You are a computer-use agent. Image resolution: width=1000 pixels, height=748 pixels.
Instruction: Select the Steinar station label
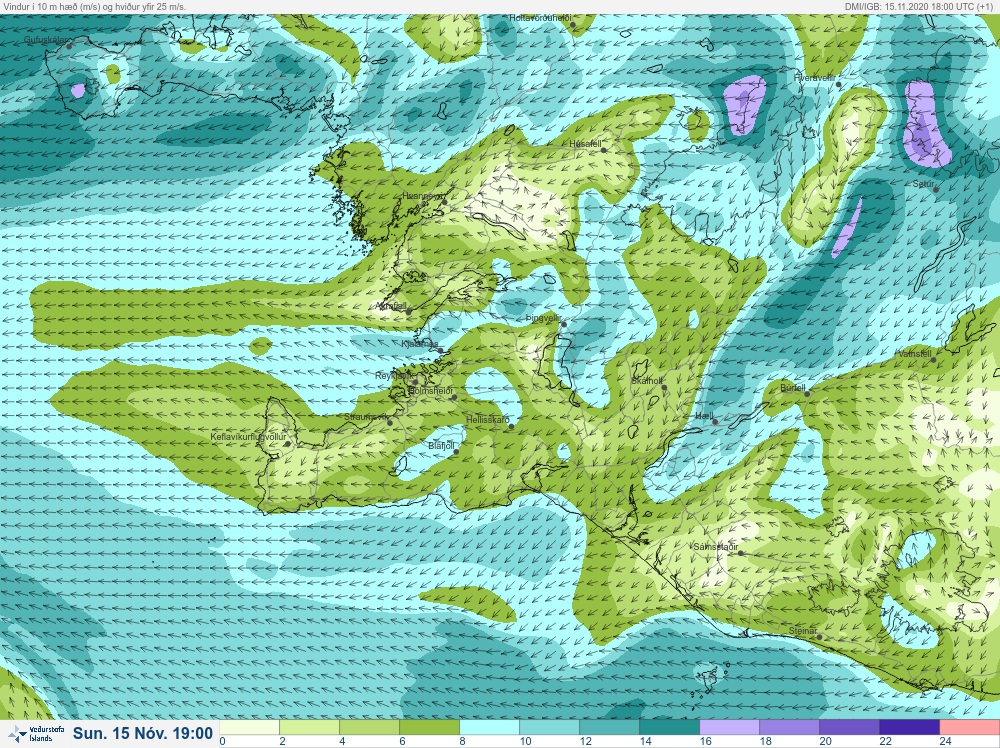click(x=802, y=631)
